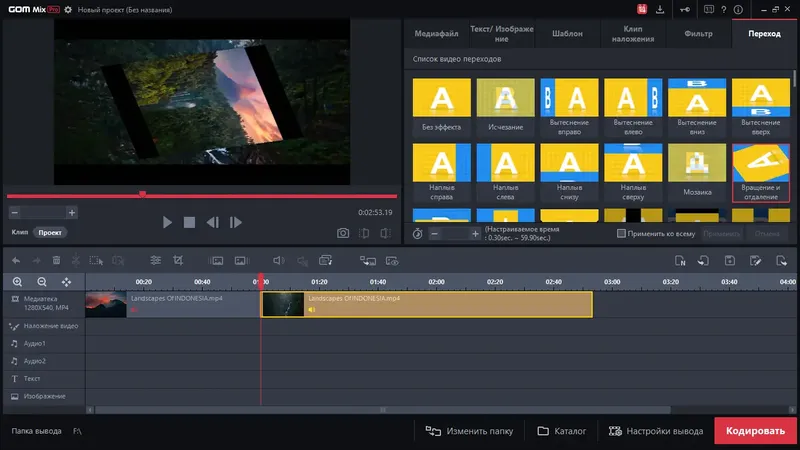Open the crop tool in the toolbar
The height and width of the screenshot is (450, 800).
(178, 261)
